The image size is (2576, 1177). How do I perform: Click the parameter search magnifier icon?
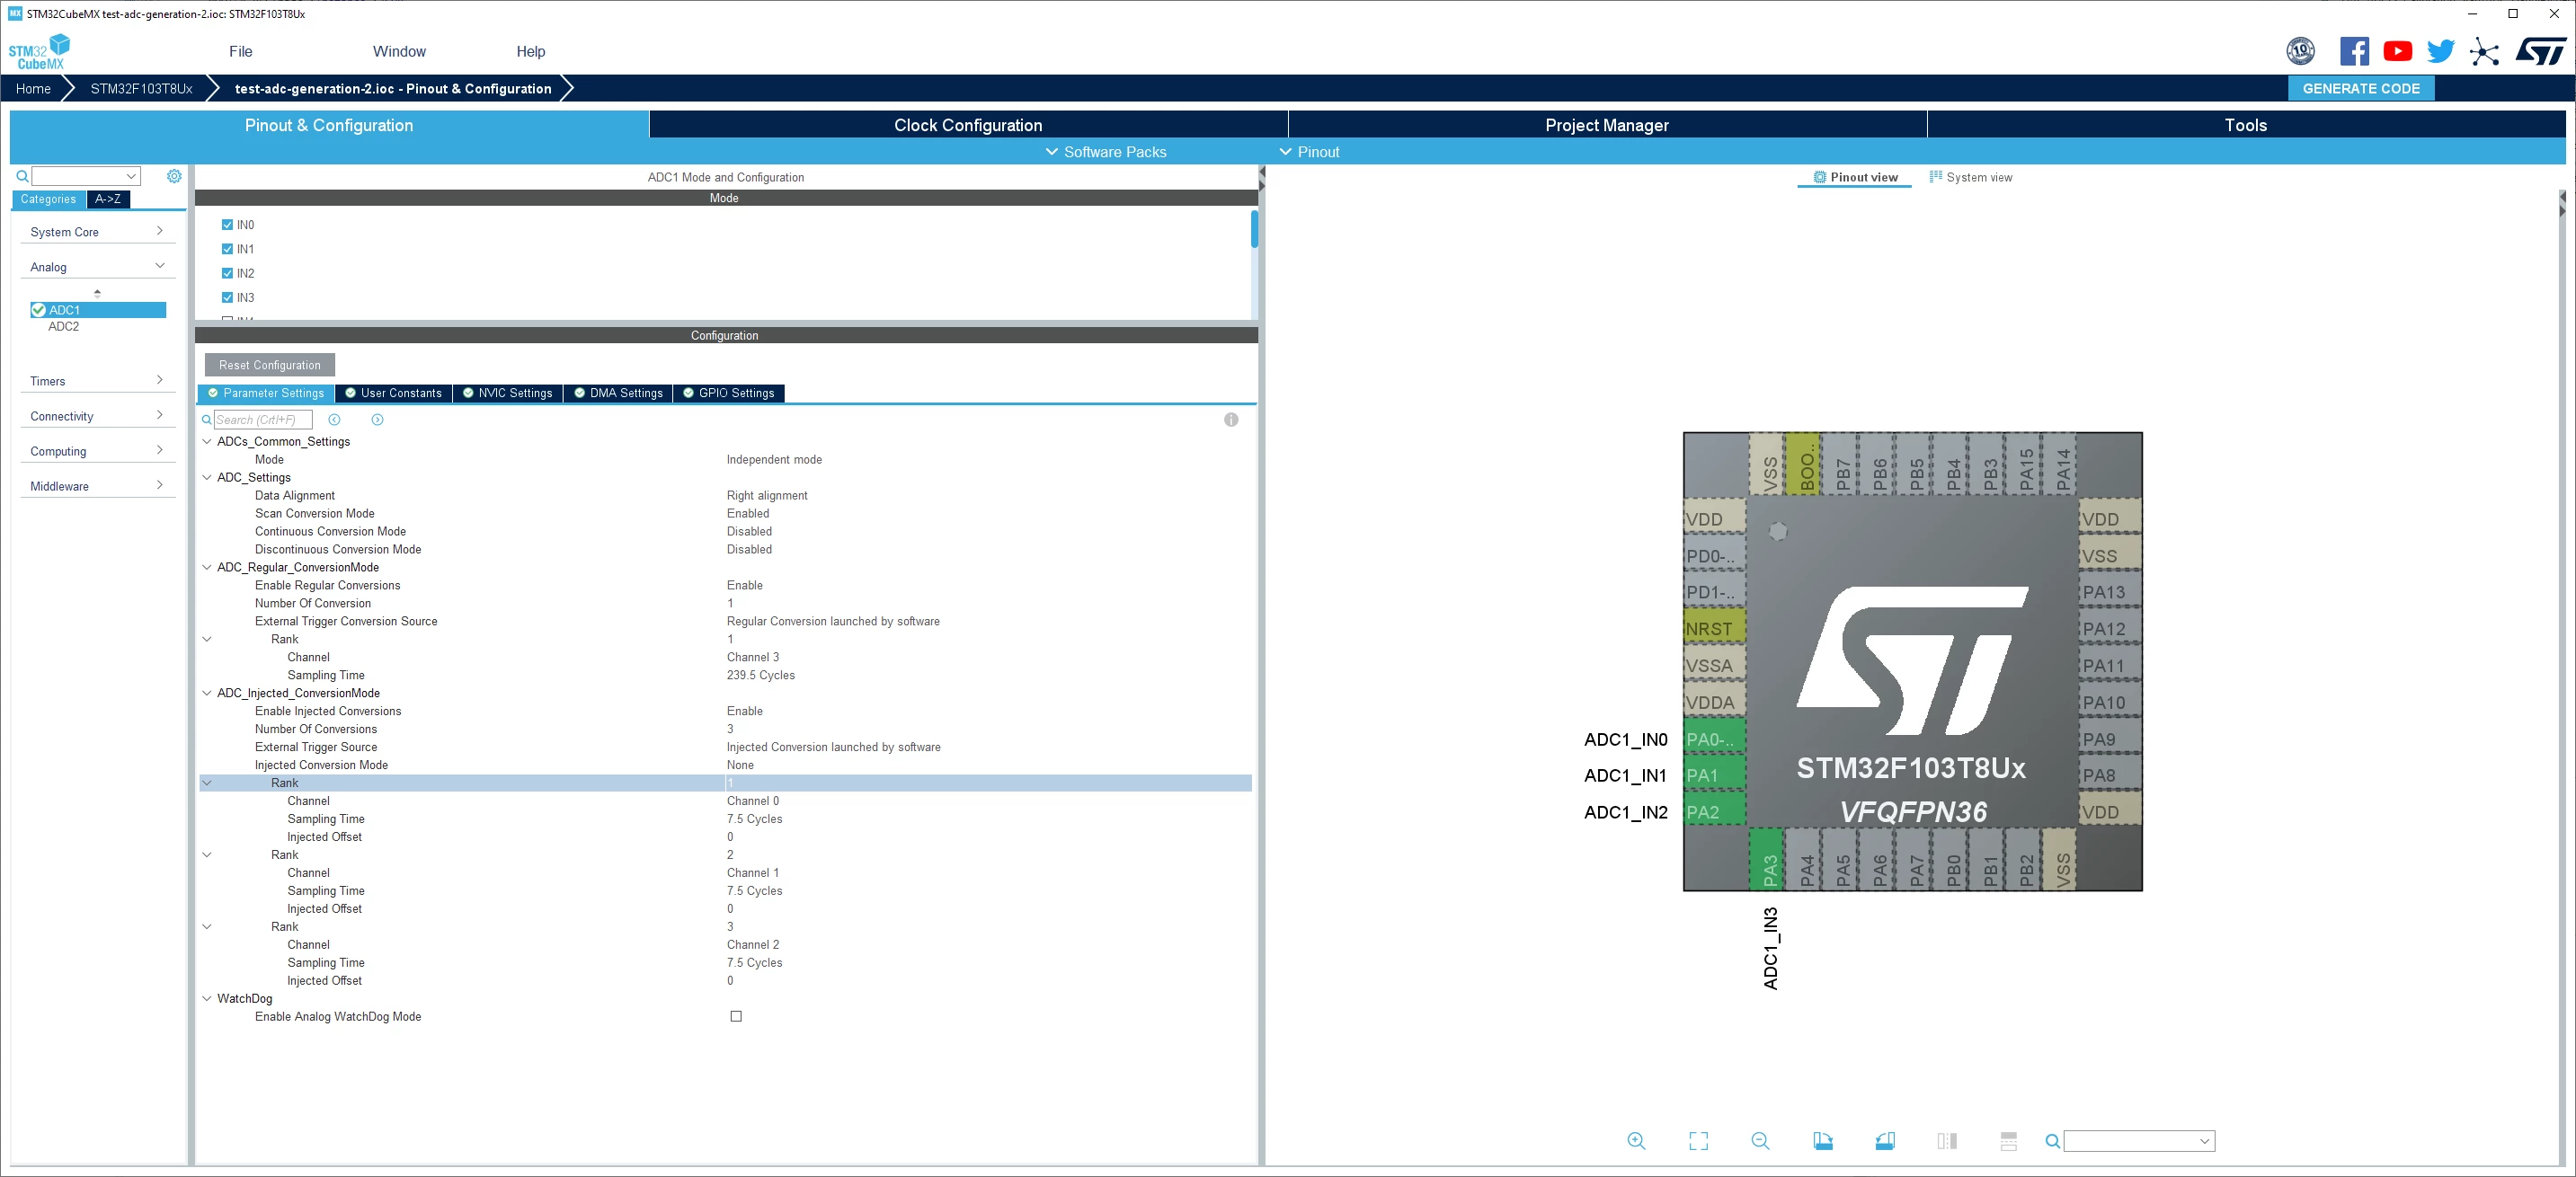click(207, 420)
